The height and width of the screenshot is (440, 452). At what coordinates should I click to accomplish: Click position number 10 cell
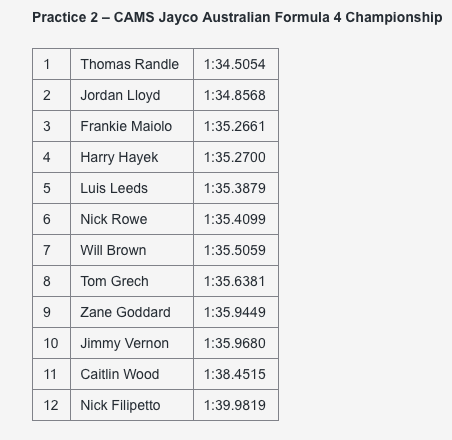(51, 343)
